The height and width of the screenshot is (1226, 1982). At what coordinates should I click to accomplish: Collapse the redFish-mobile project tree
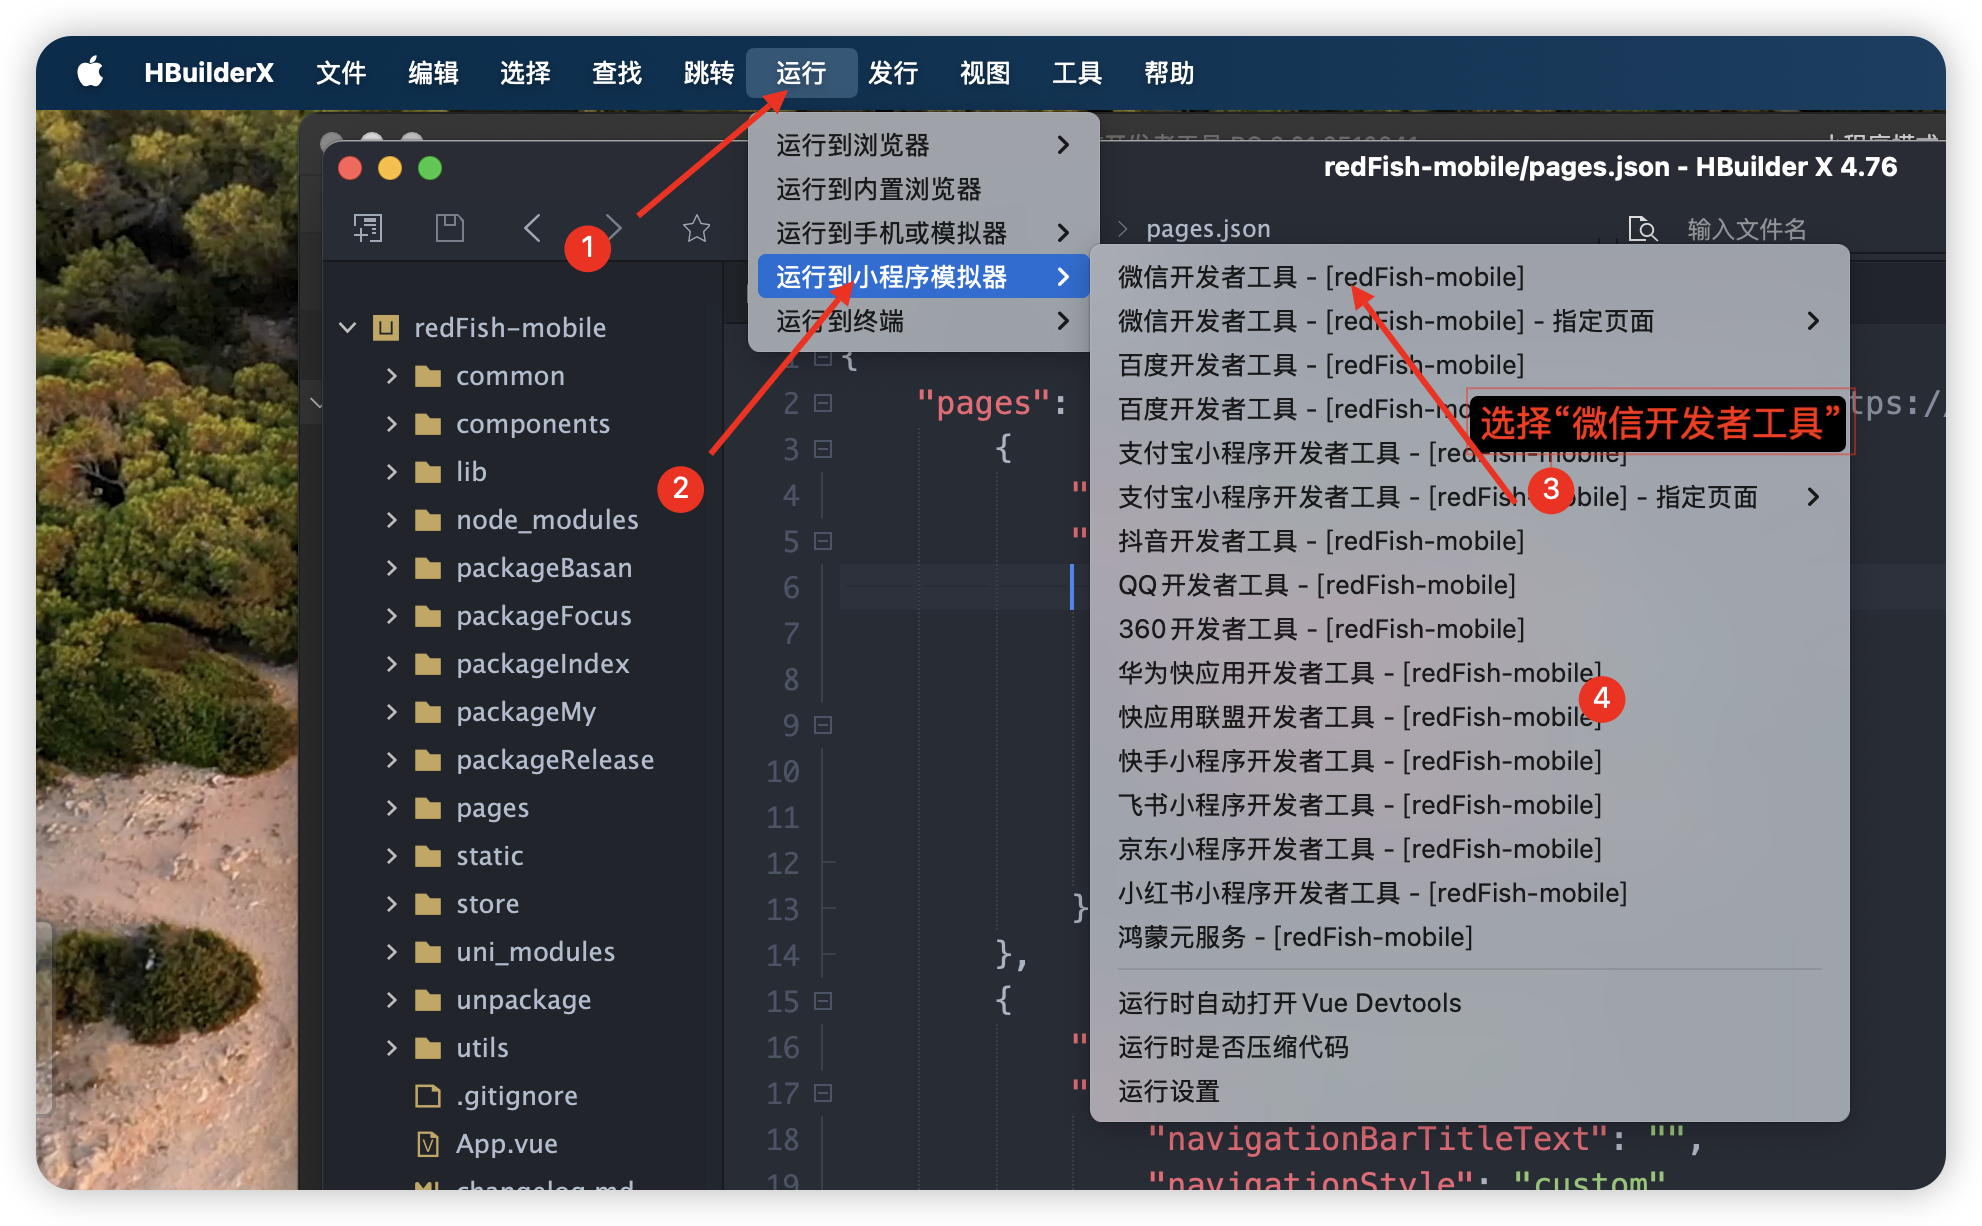pyautogui.click(x=347, y=327)
